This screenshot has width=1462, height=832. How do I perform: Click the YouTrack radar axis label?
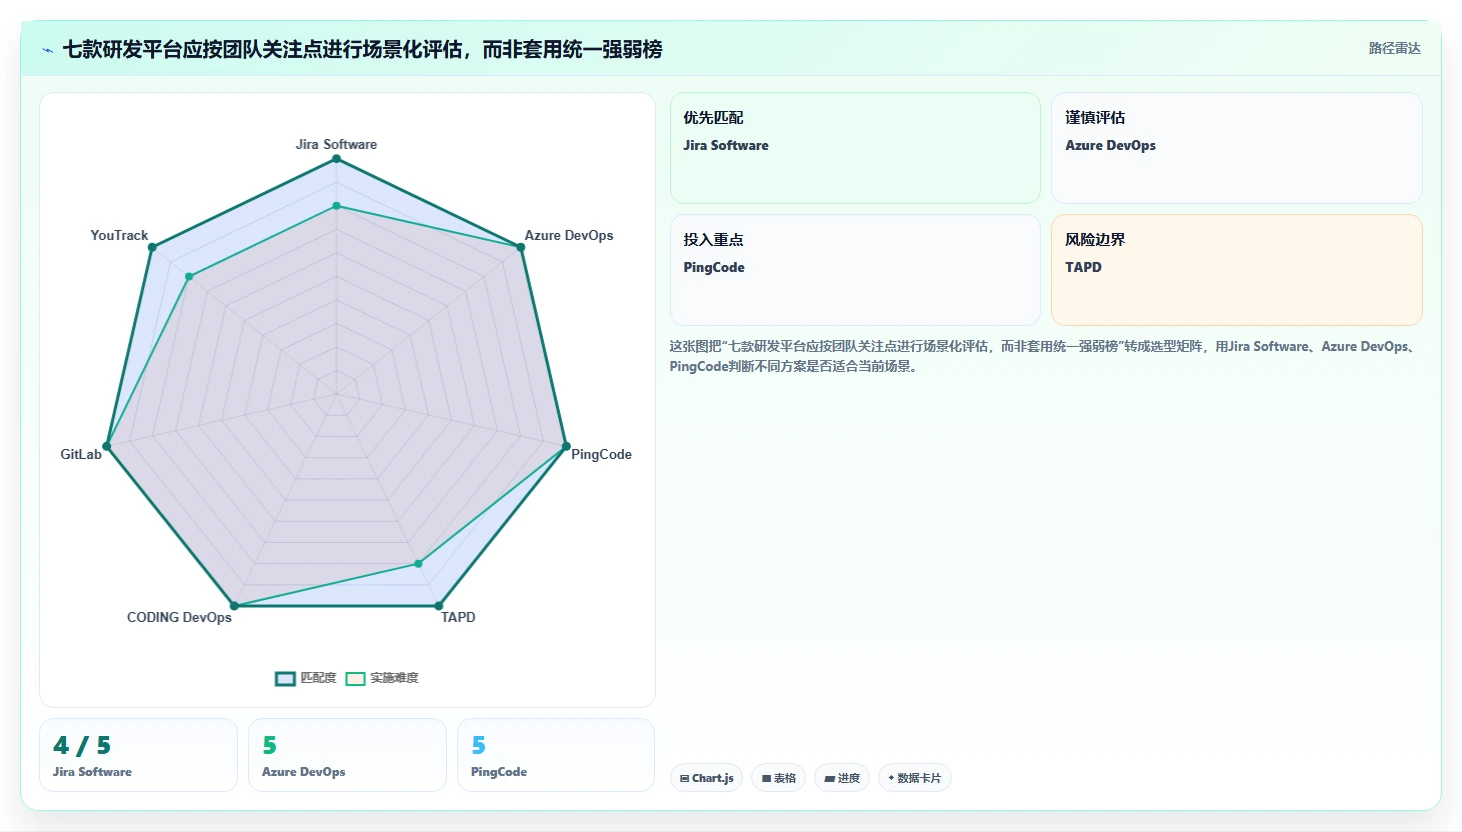coord(119,235)
